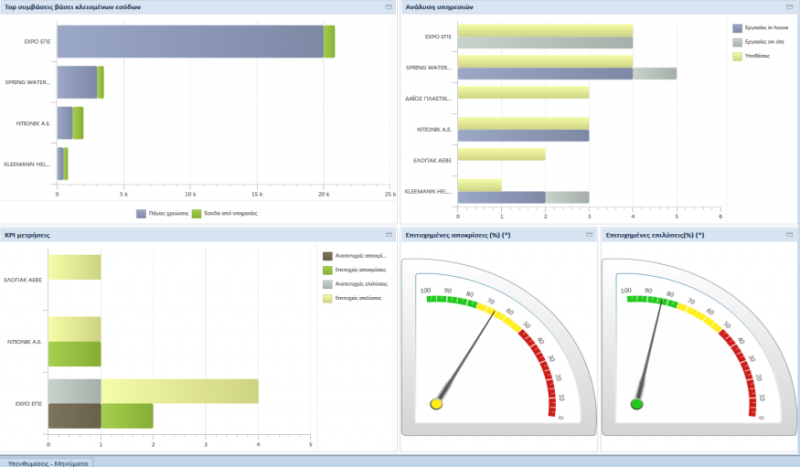Click the gray Ανεπιτυχείς επιλύσεις legend swatch

(328, 284)
